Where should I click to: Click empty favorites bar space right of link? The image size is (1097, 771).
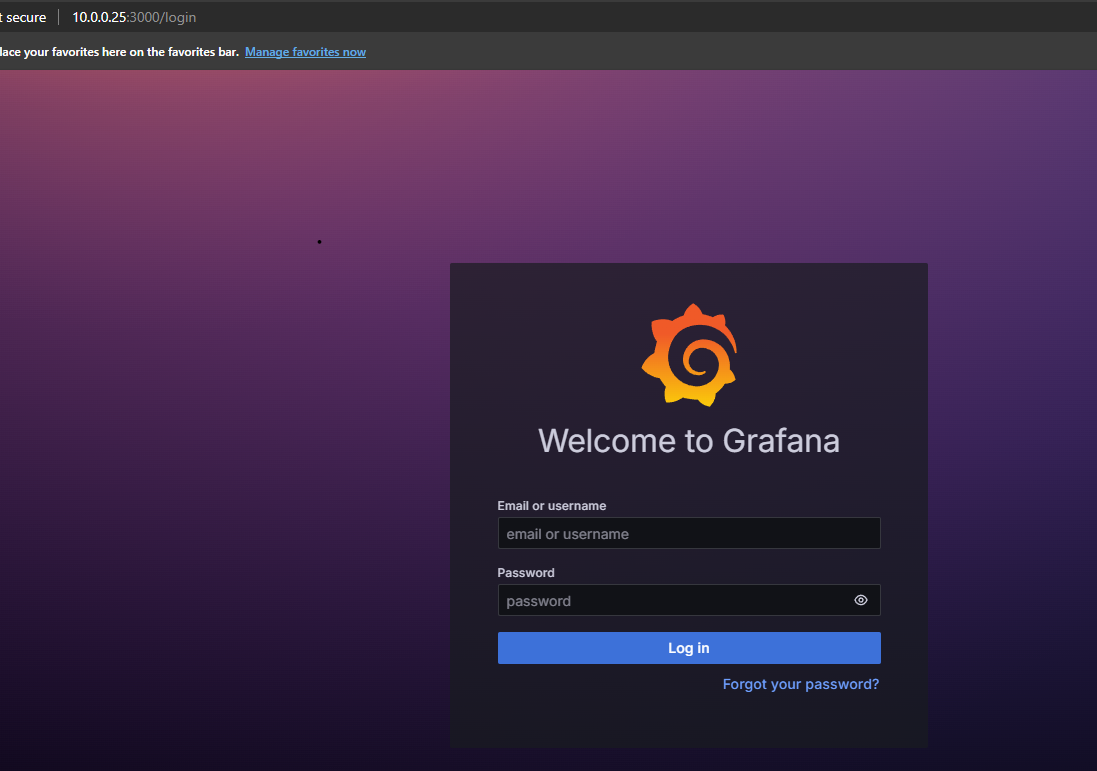coord(700,52)
